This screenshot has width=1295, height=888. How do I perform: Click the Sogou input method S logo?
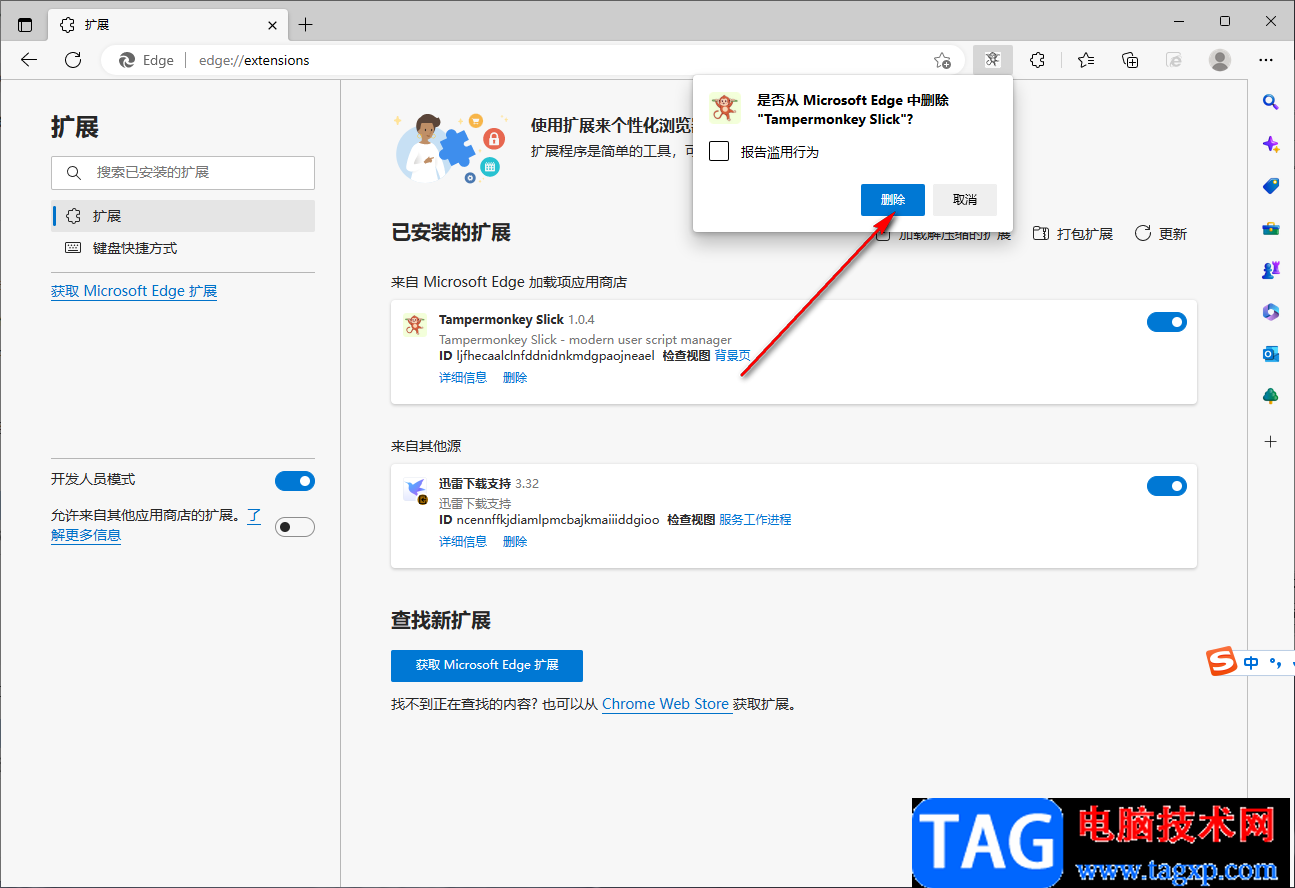[x=1221, y=662]
